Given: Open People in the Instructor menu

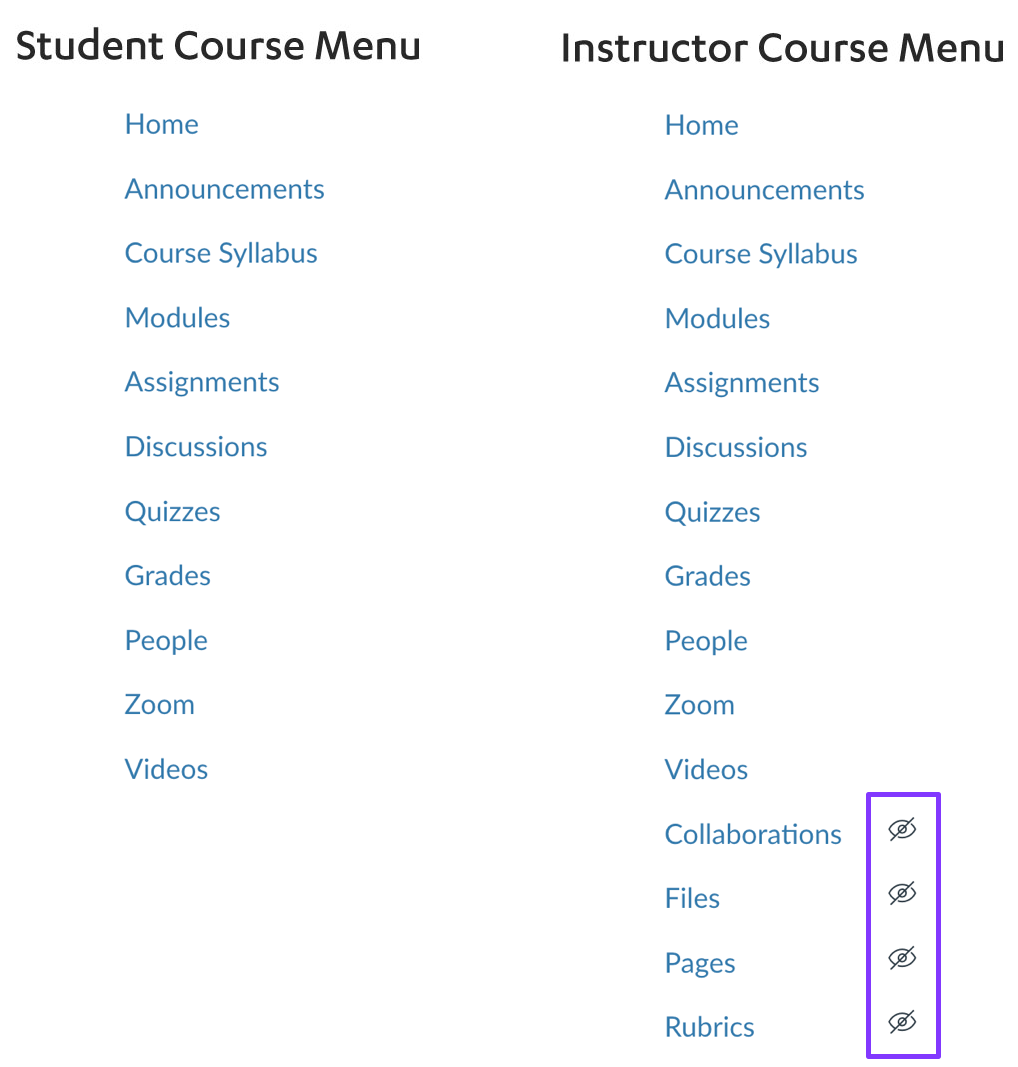Looking at the screenshot, I should tap(706, 640).
